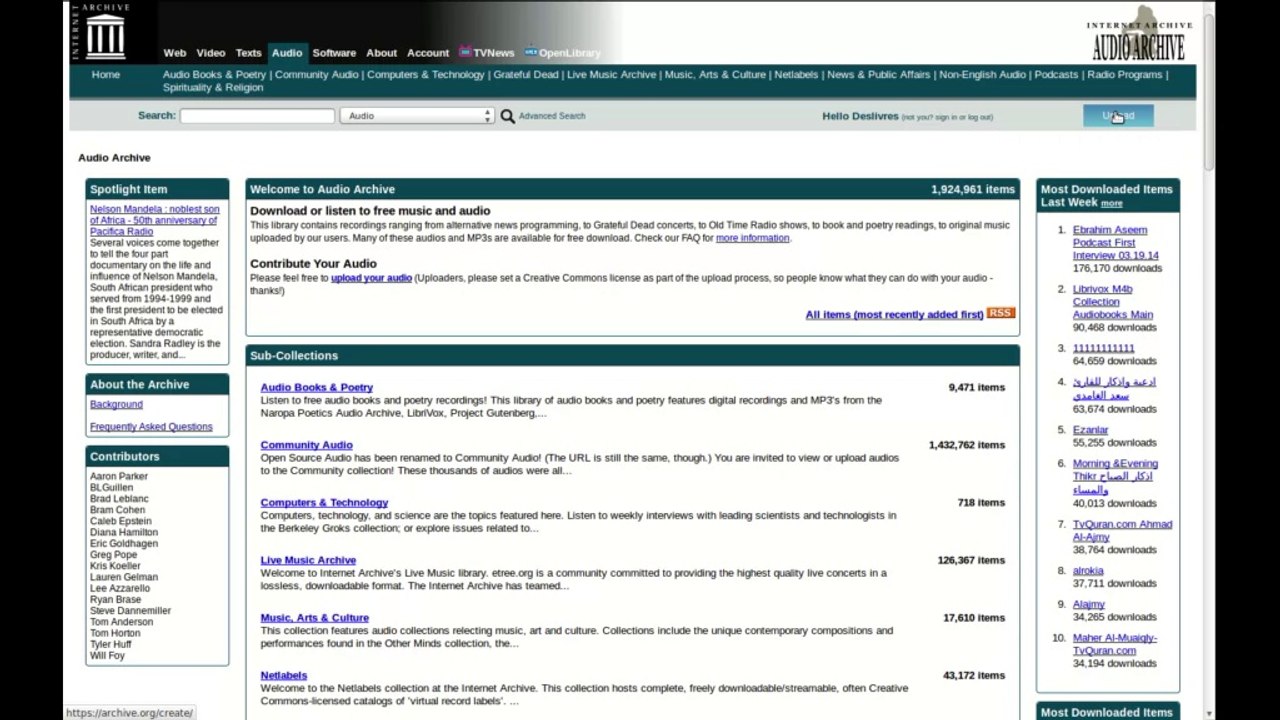Image resolution: width=1280 pixels, height=720 pixels.
Task: Open Netlabels sub-collection link
Action: (283, 676)
